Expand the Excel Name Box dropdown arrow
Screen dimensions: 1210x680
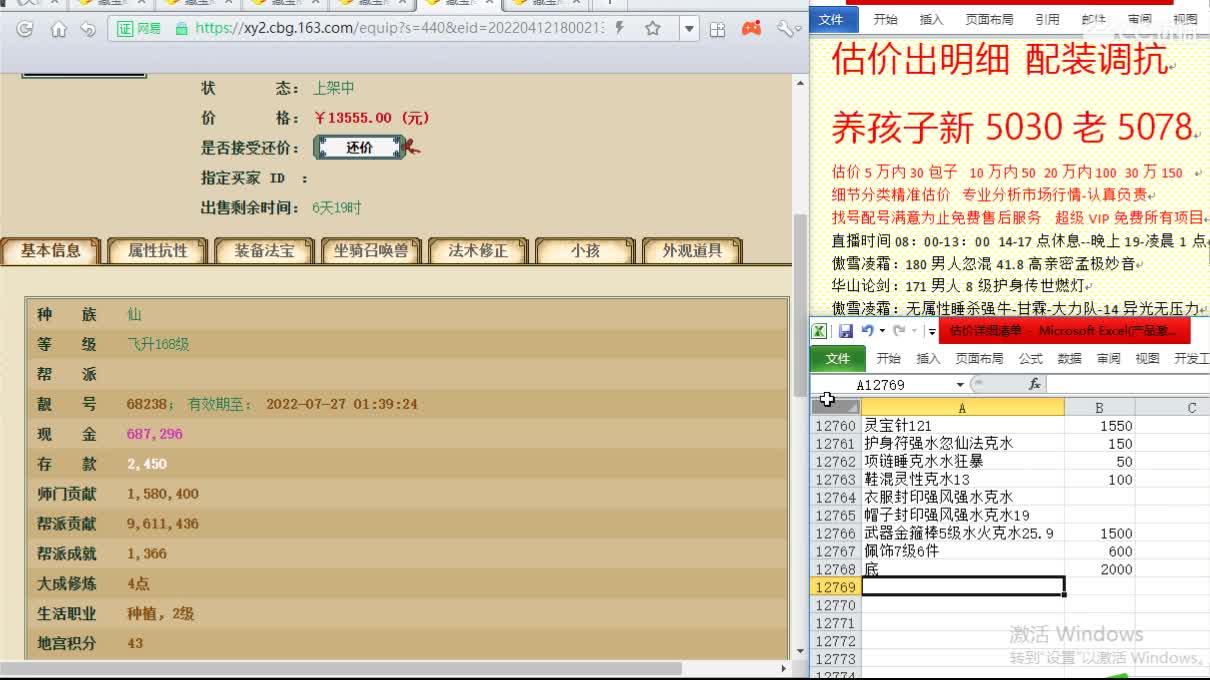960,385
